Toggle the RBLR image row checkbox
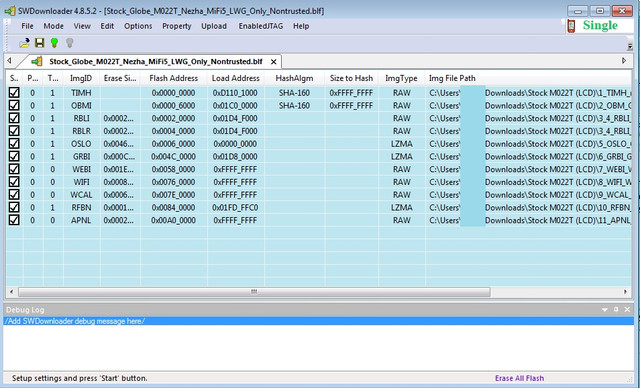The image size is (640, 388). pos(14,131)
